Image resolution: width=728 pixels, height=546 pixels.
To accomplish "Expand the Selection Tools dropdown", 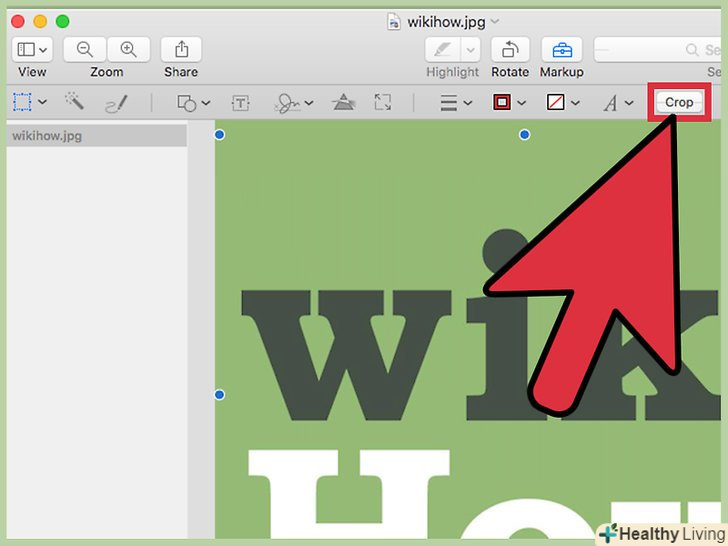I will pos(30,102).
